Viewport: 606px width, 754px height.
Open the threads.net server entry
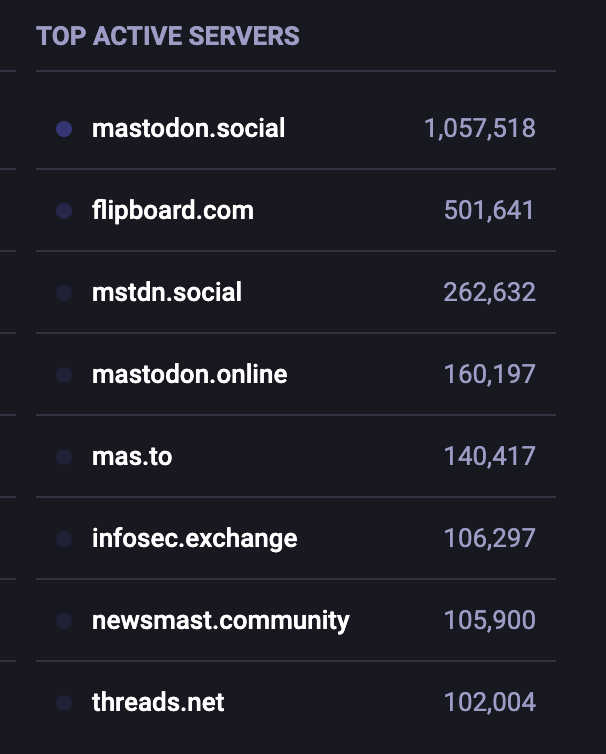[158, 702]
